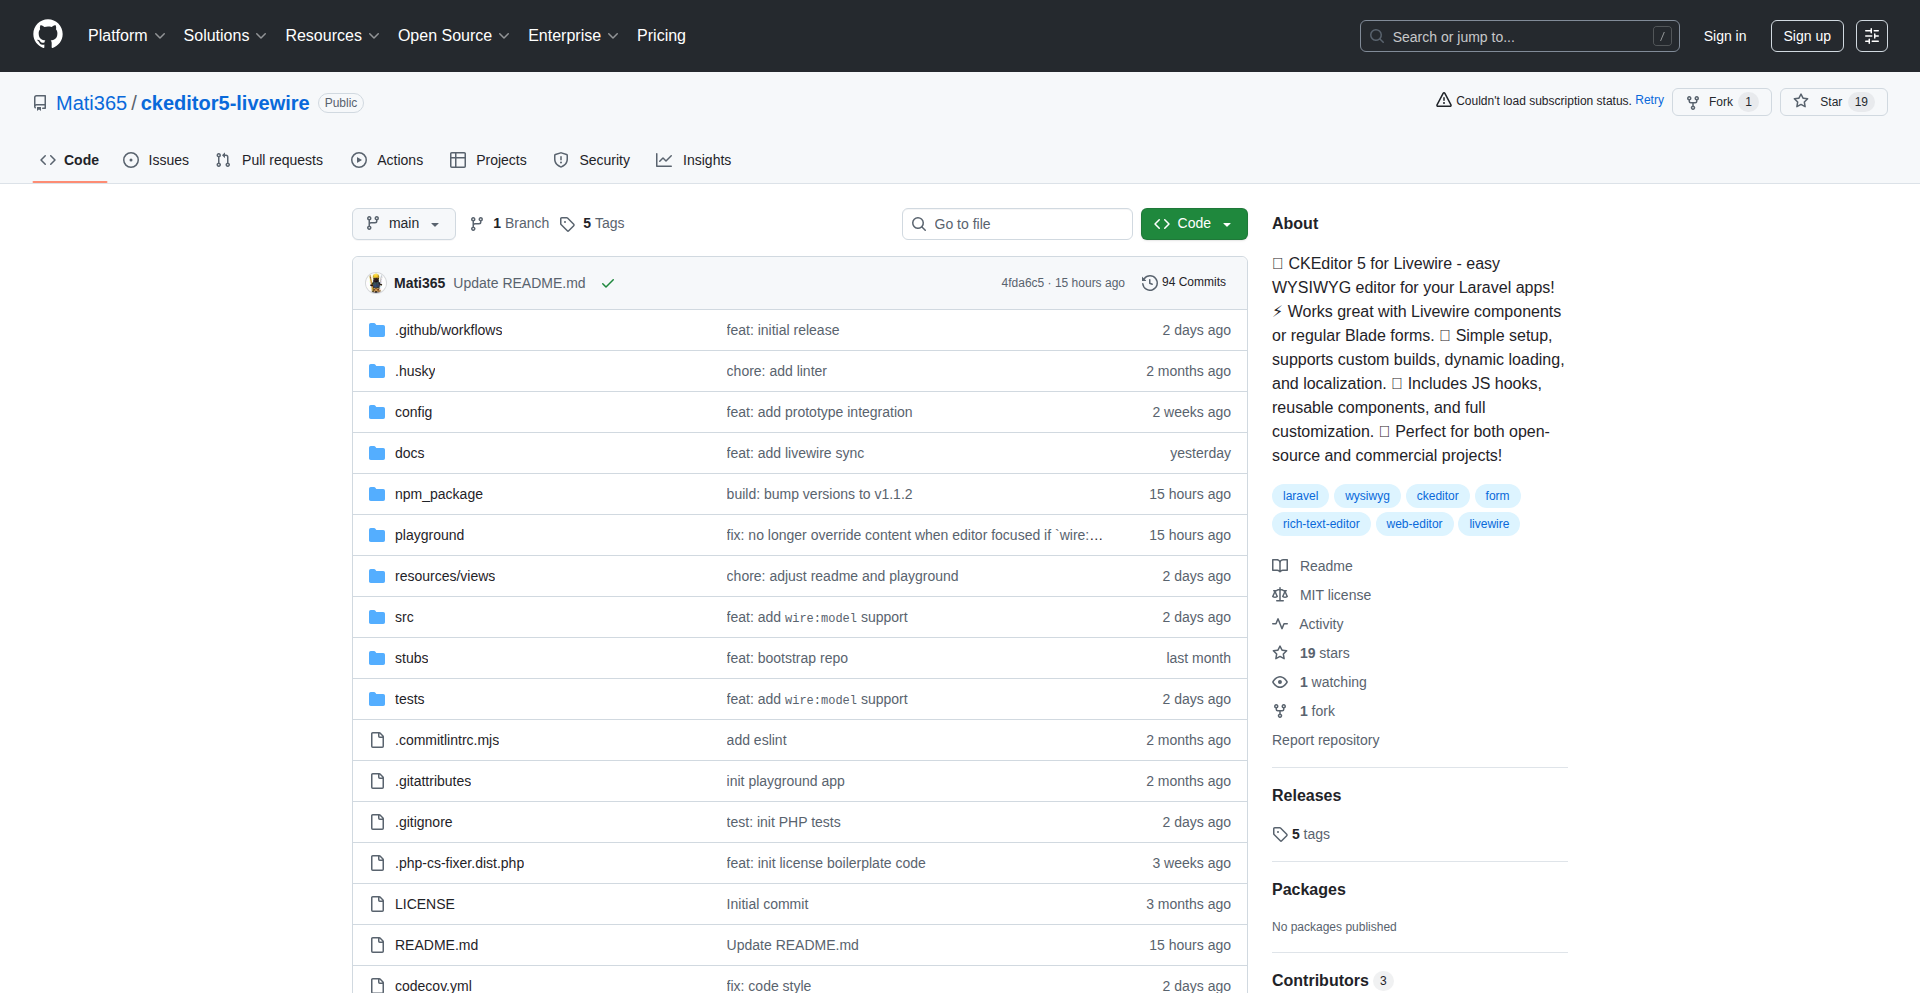
Task: Expand the main branch dropdown
Action: 403,224
